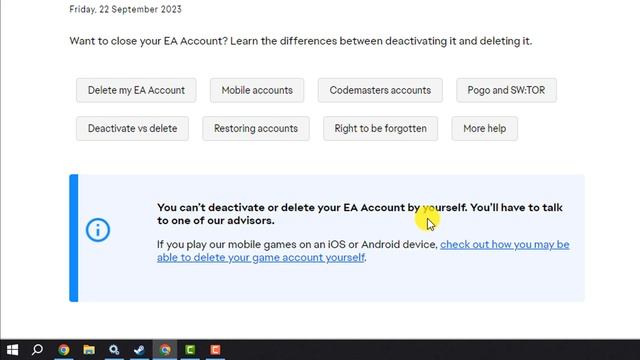Screen dimensions: 640x360
Task: Click the bold 'You can't deactivate or delete' notice
Action: (360, 214)
